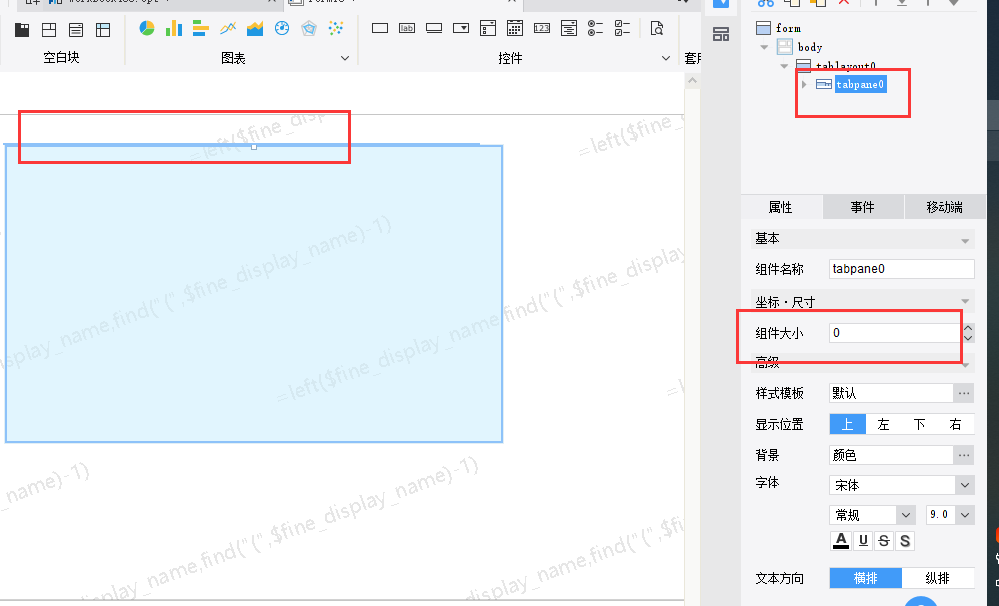999x606 pixels.
Task: Add the dropdown checkbox list widget
Action: pyautogui.click(x=488, y=28)
